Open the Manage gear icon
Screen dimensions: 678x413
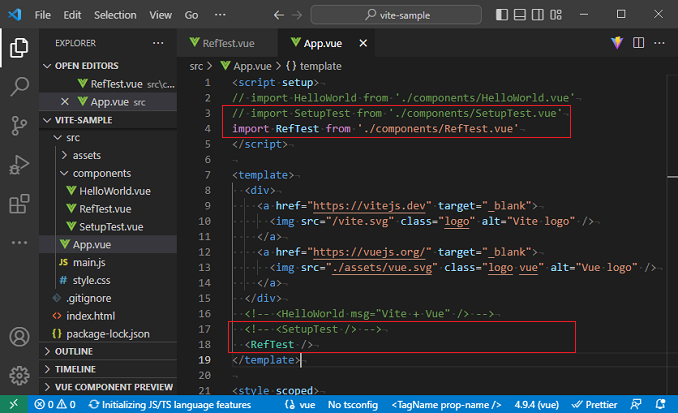(x=19, y=375)
